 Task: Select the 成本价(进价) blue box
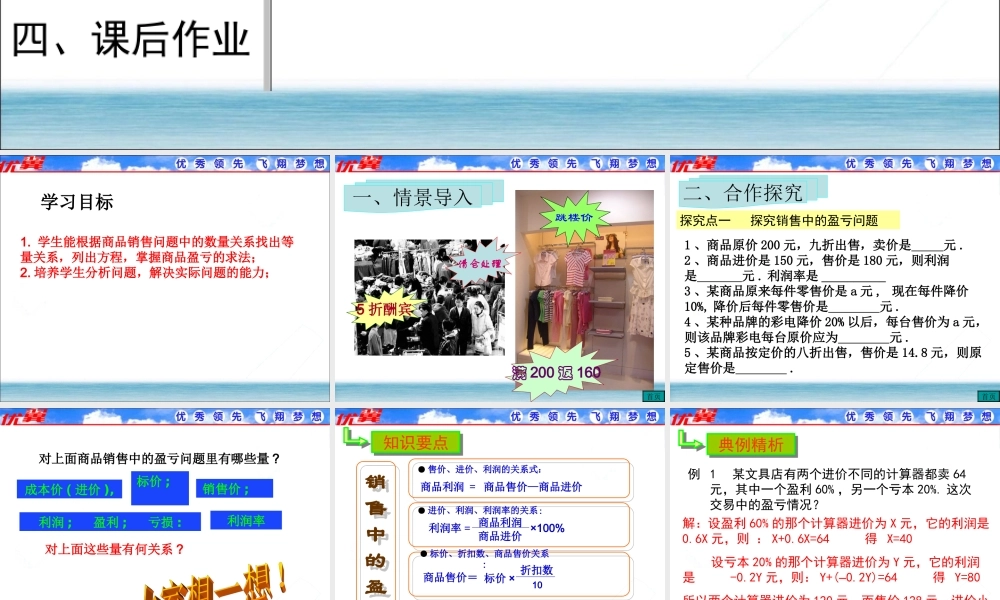(70, 489)
